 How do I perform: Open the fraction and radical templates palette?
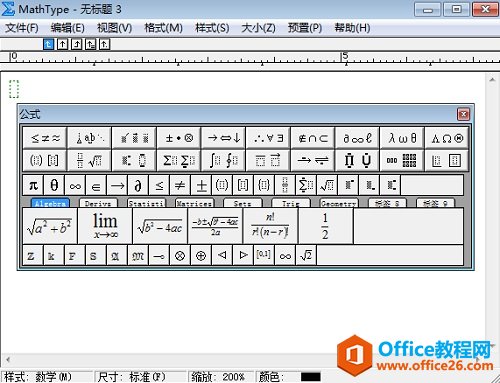tap(89, 160)
